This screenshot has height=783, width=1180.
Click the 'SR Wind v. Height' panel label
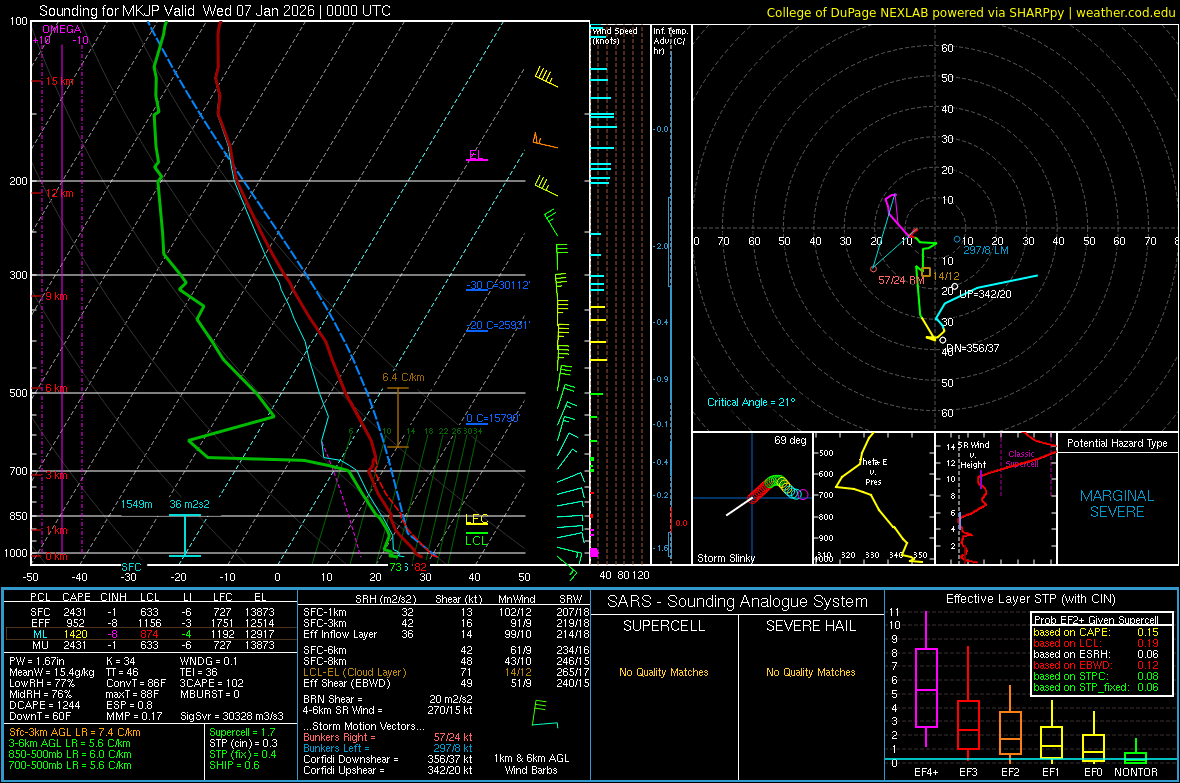tap(972, 455)
